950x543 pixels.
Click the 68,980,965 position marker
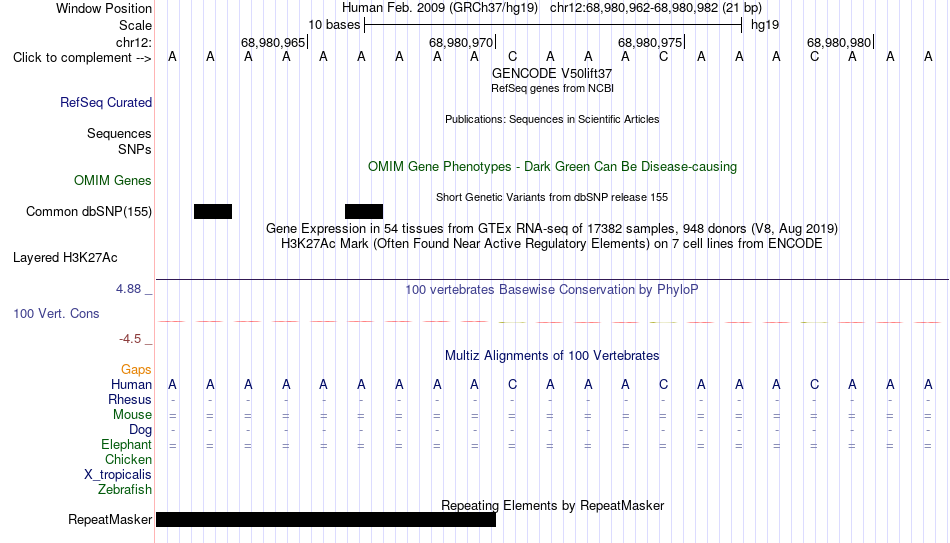[273, 42]
